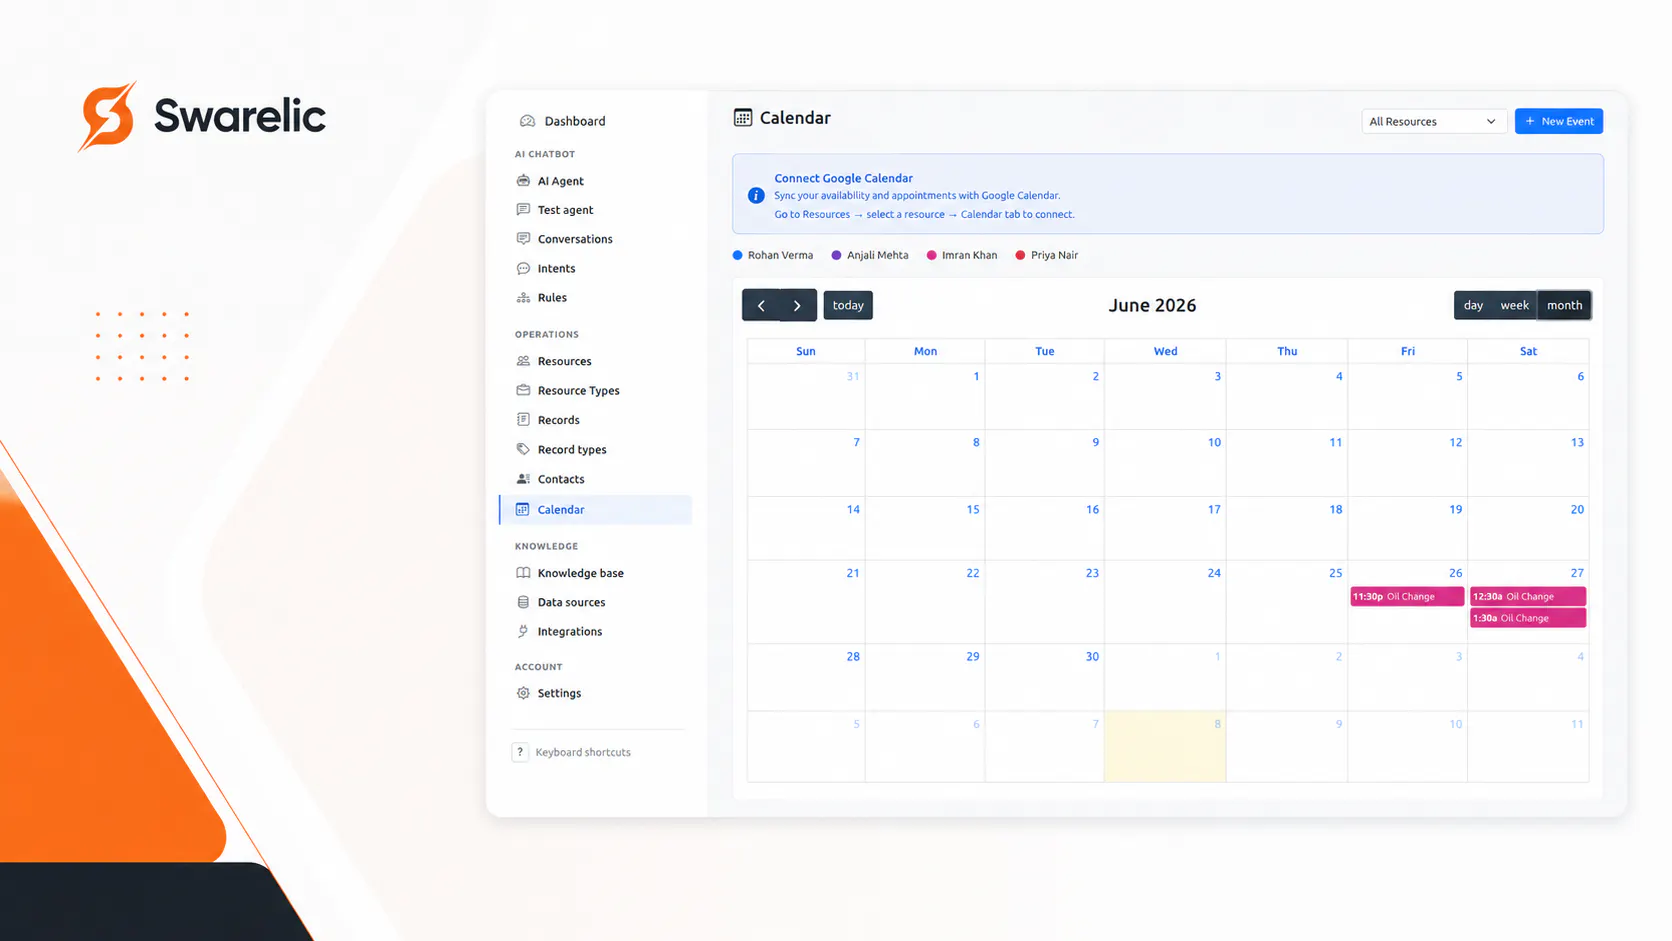Screen dimensions: 1672x941
Task: Select June 10 in the calendar
Action: point(1165,463)
